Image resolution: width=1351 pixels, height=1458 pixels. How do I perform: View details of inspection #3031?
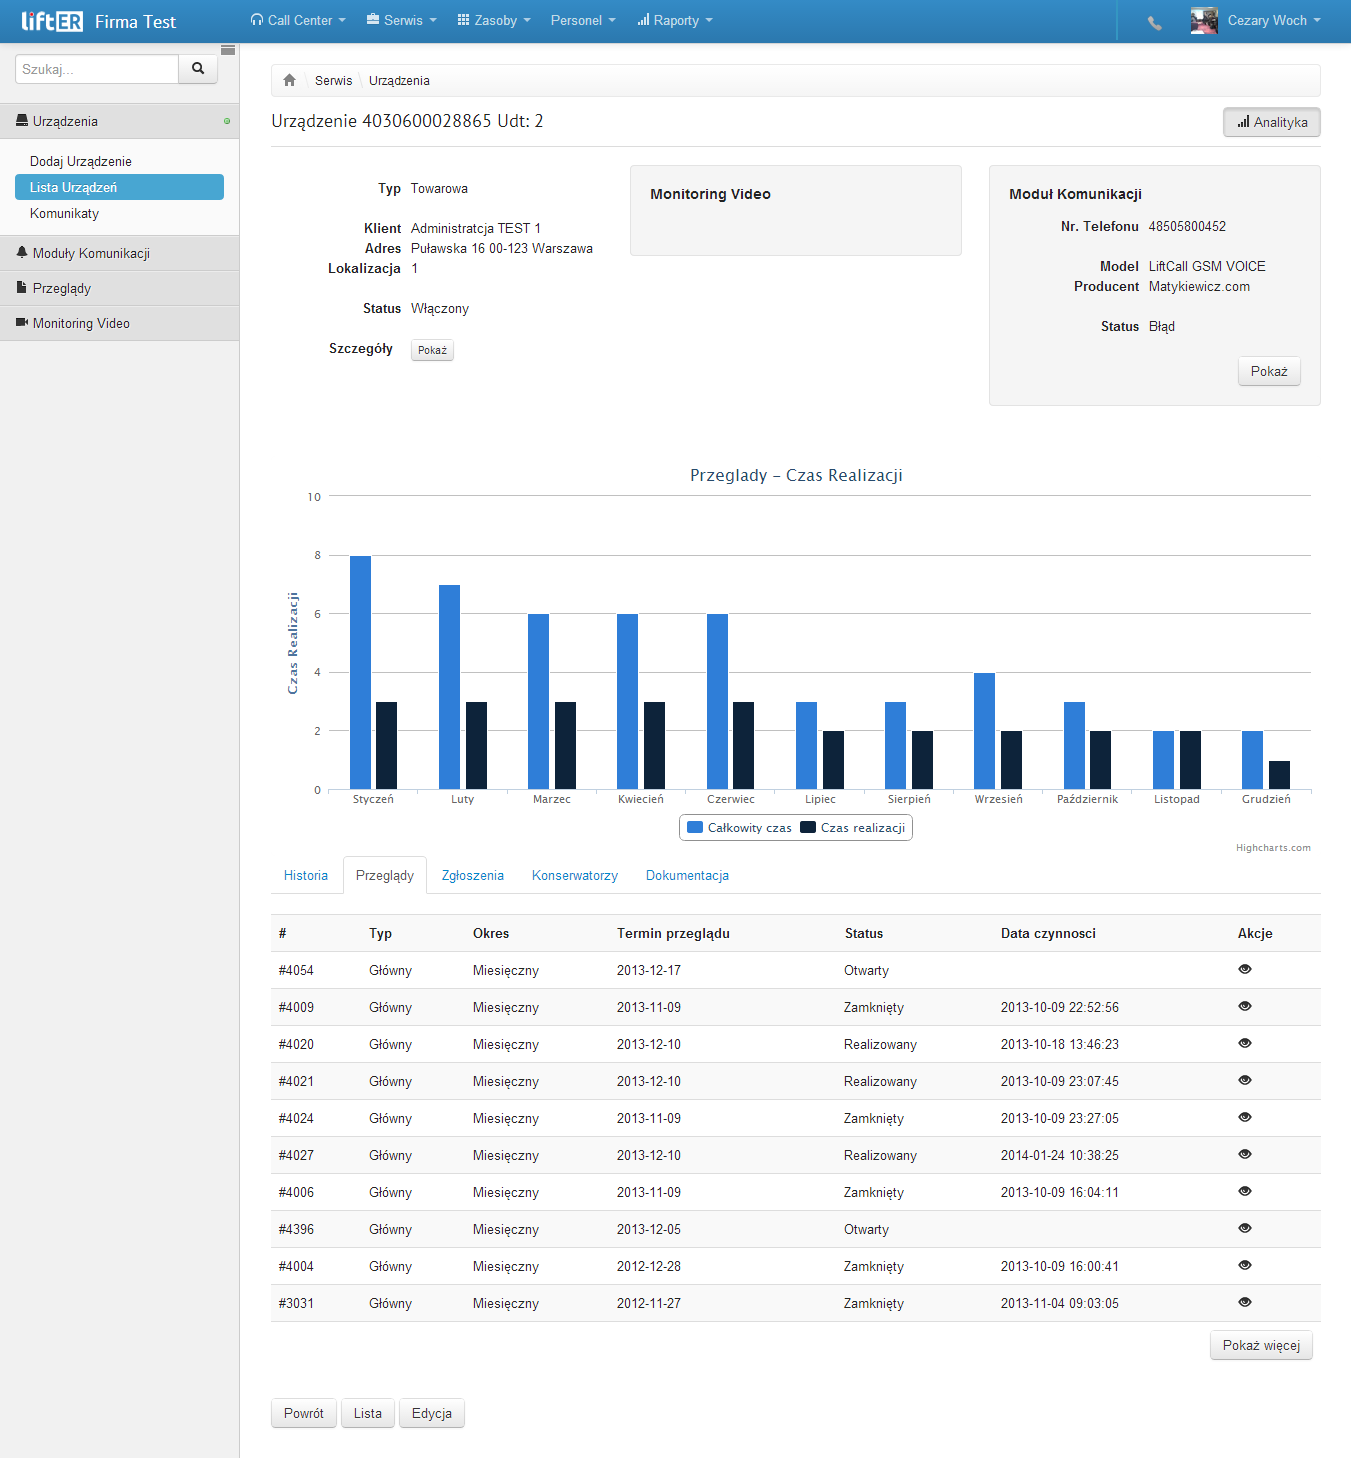coord(1245,1302)
